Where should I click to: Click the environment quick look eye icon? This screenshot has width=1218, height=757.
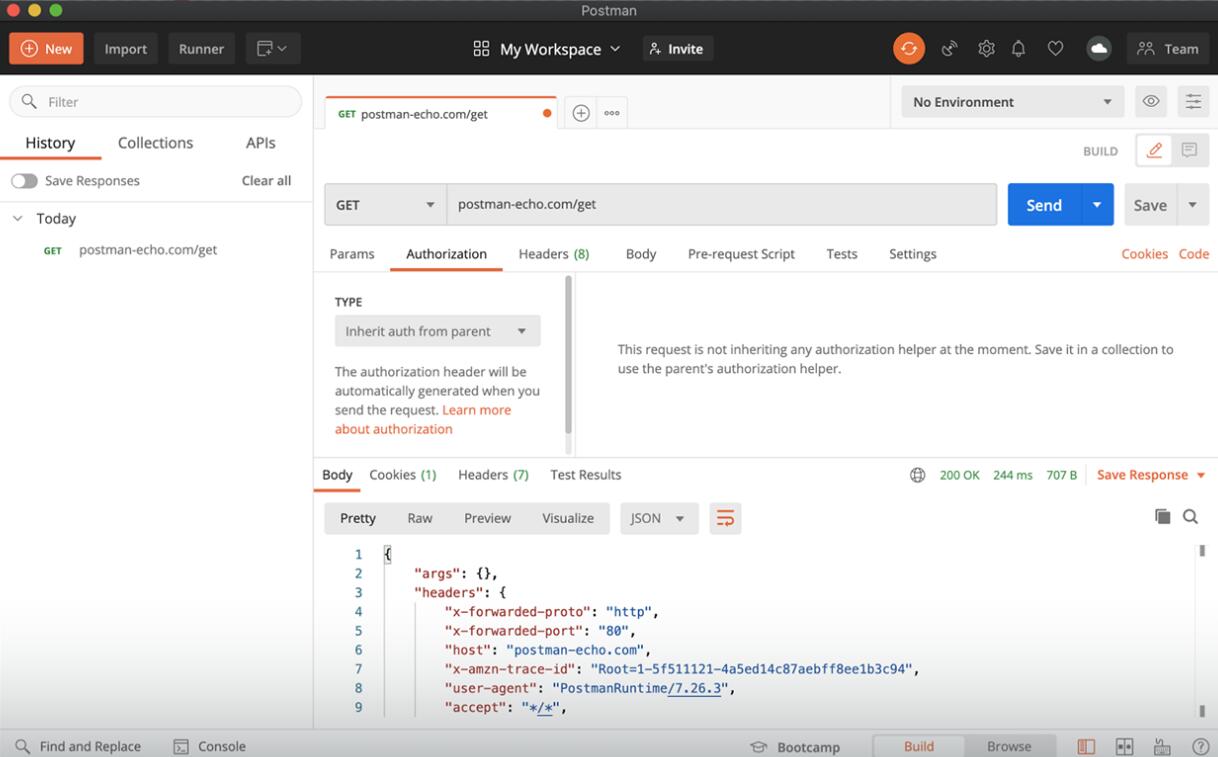1151,101
